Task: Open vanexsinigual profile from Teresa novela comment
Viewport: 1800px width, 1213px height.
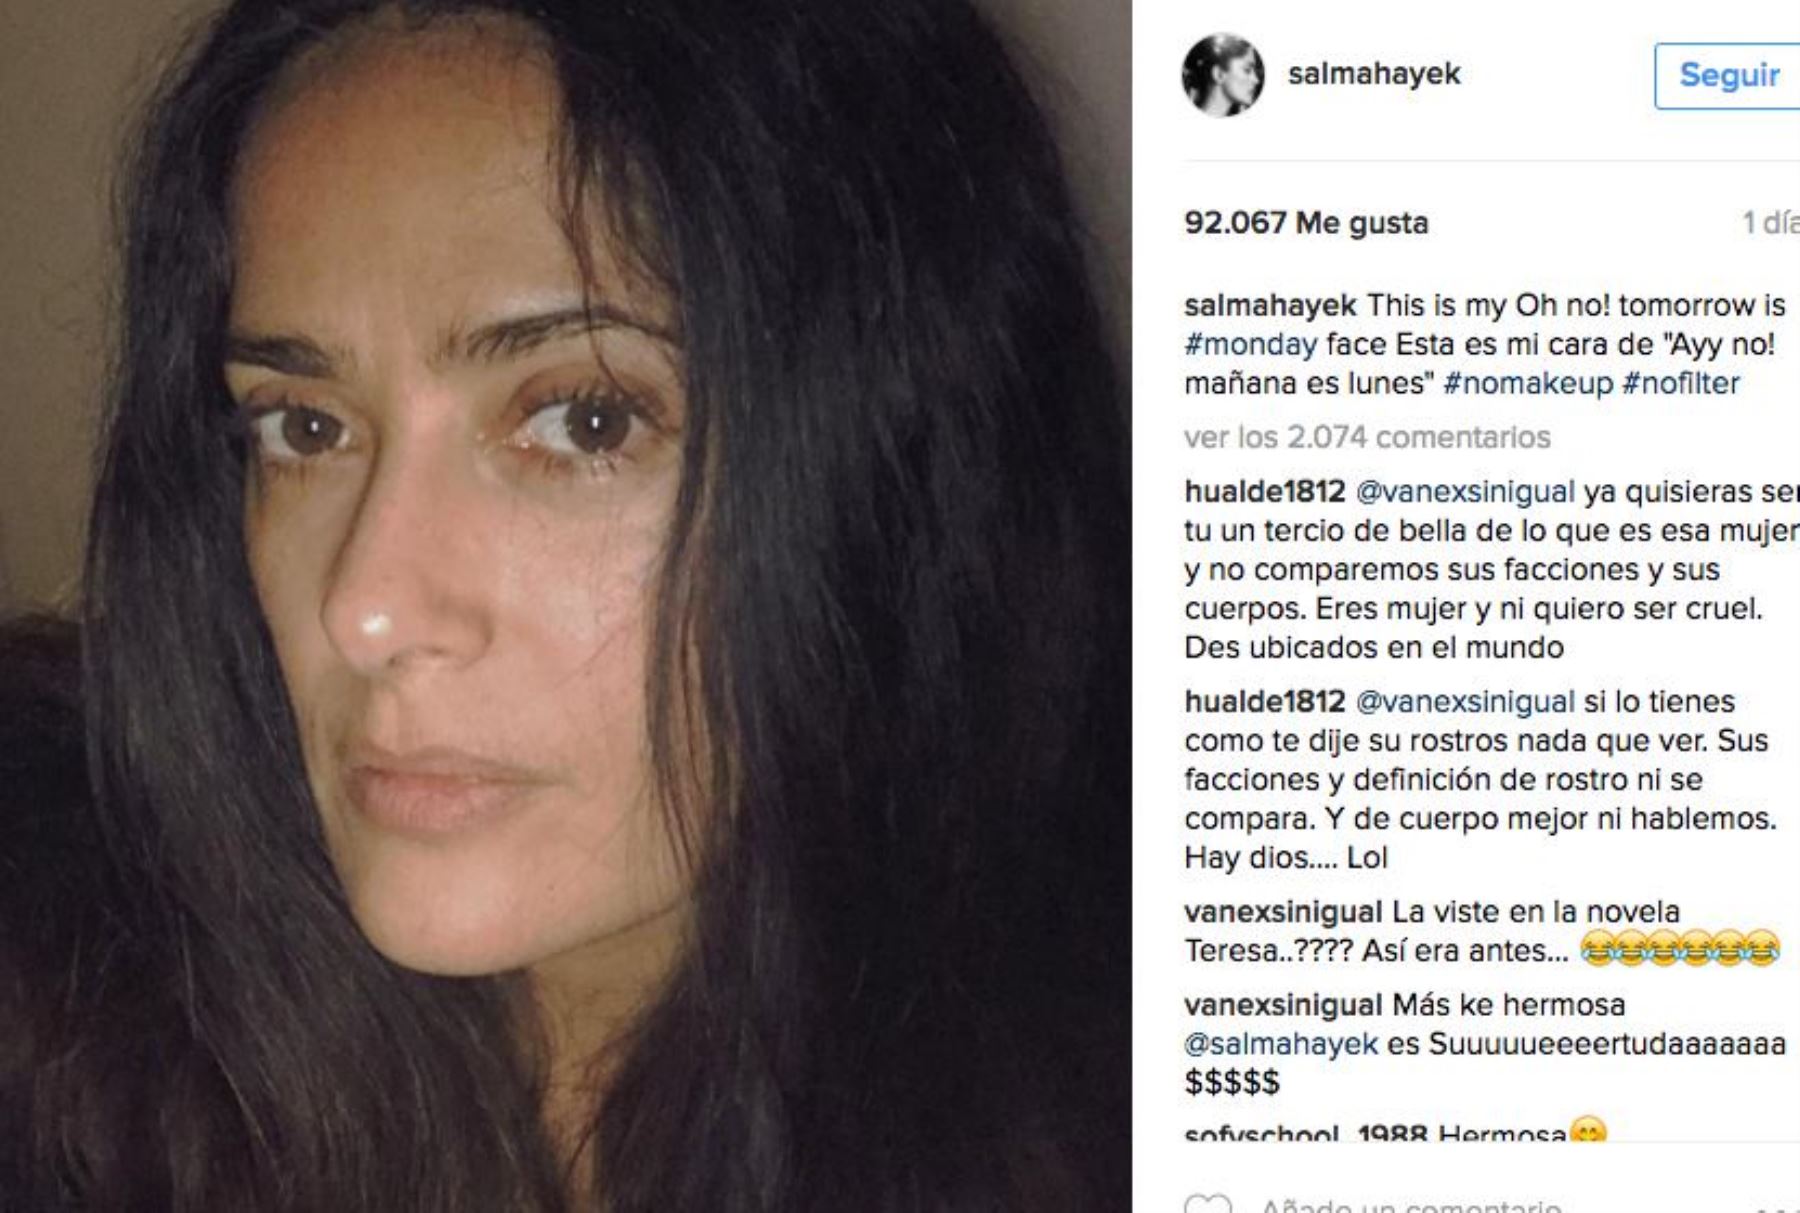Action: (1283, 912)
